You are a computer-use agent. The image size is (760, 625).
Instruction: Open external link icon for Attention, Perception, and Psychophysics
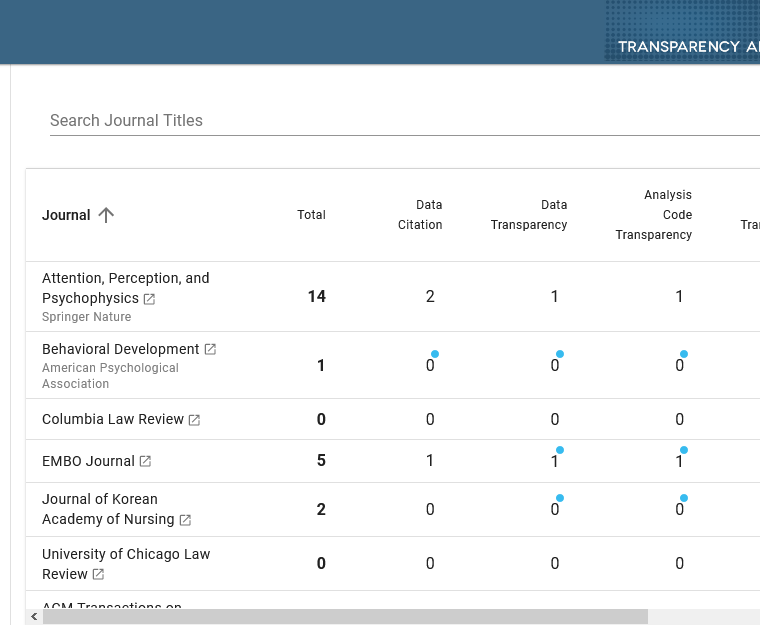click(x=149, y=299)
